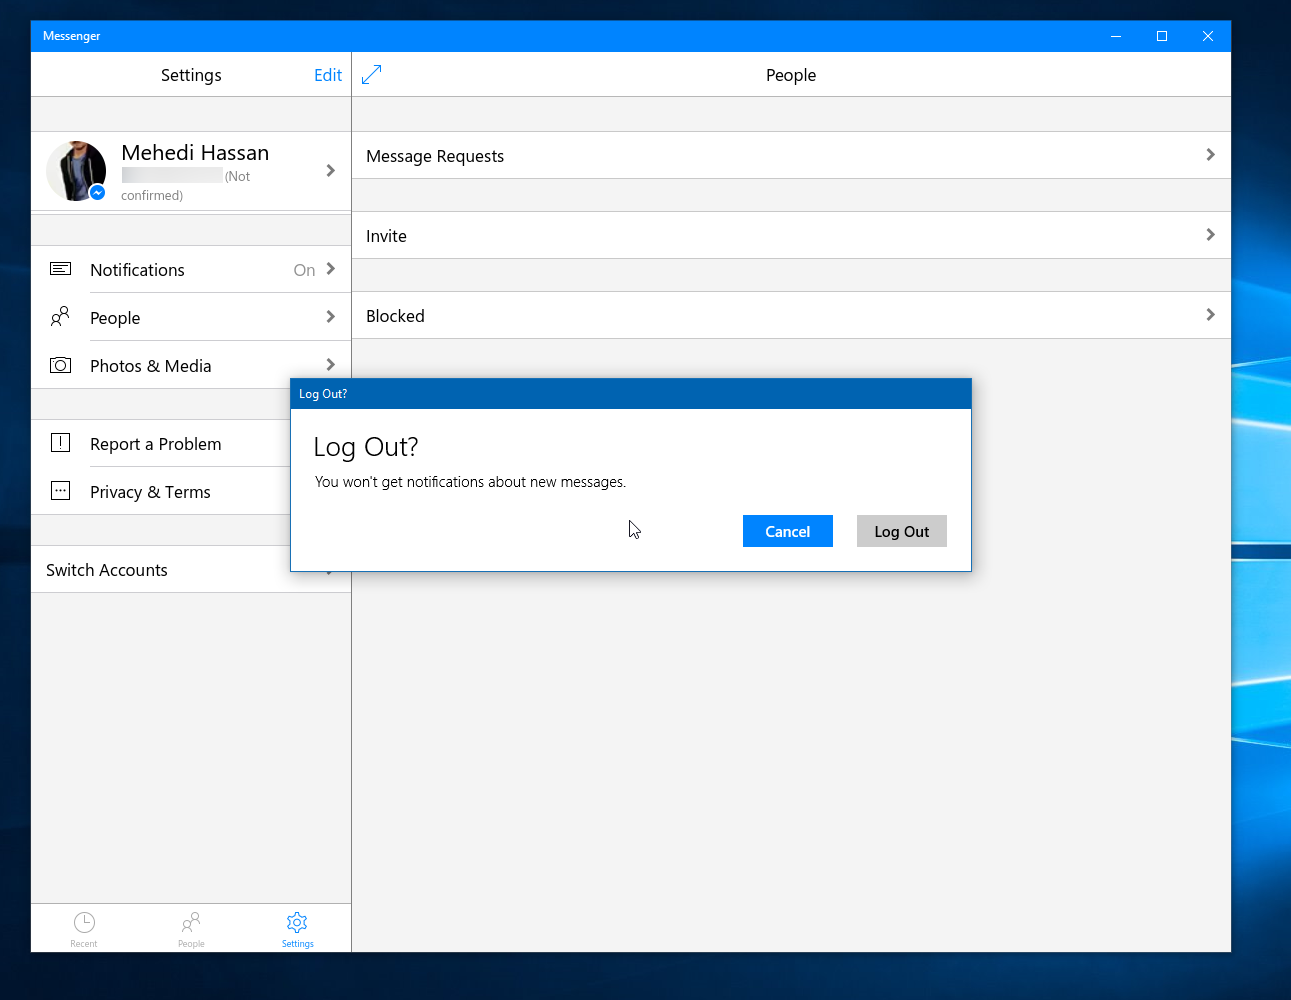Click the Photos & Media camera icon
1291x1000 pixels.
coord(60,365)
